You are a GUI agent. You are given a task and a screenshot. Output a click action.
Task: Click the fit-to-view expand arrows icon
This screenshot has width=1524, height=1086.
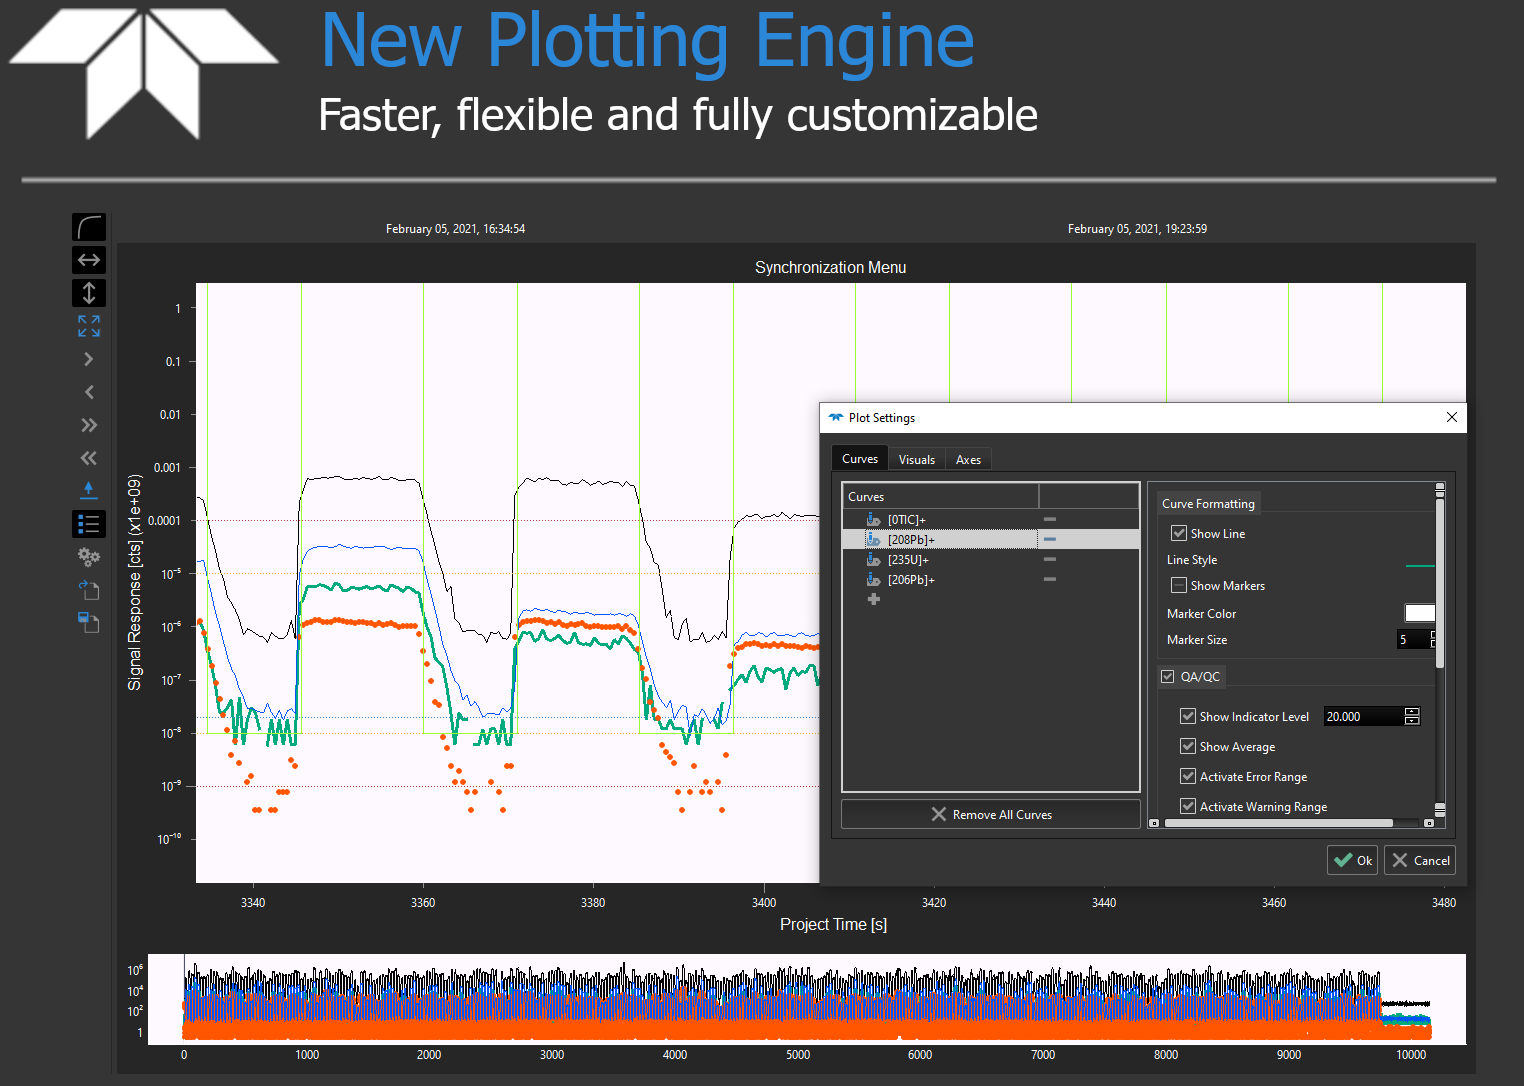89,326
